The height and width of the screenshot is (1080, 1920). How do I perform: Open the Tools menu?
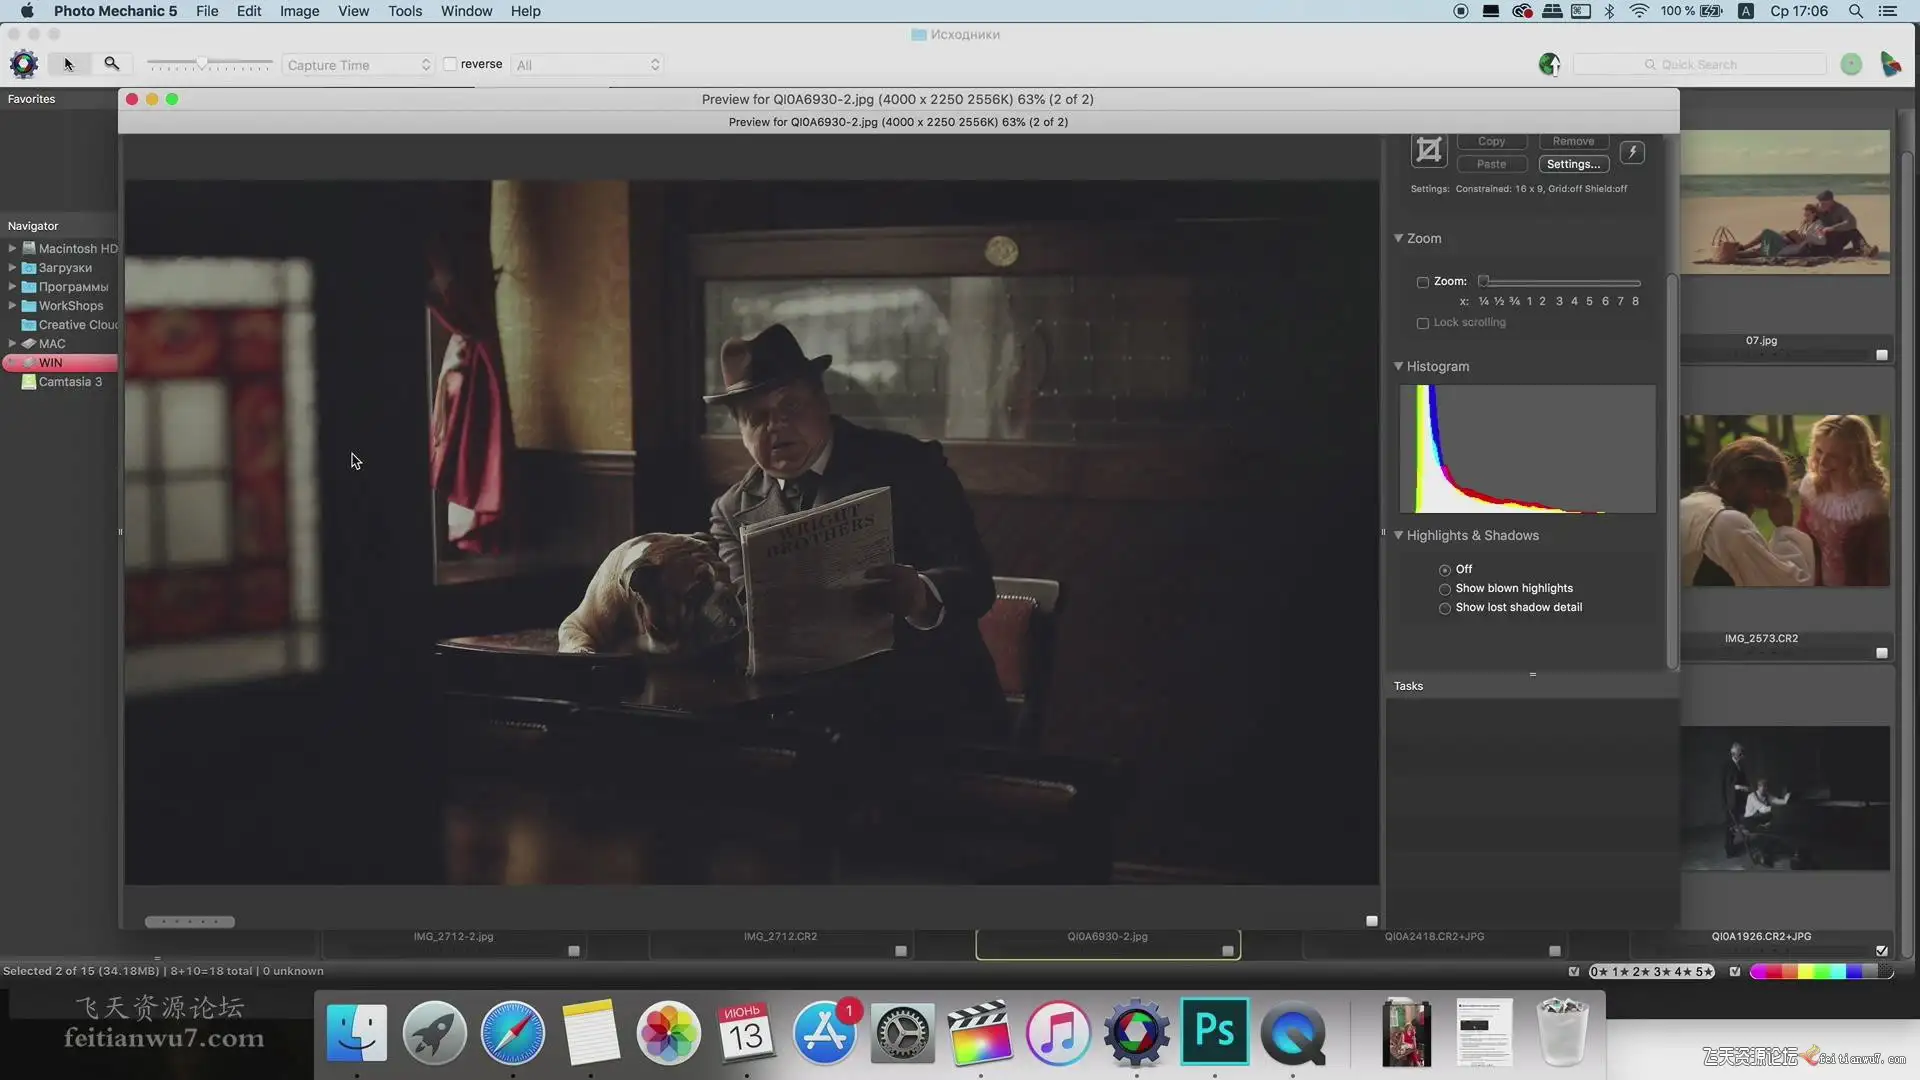405,11
